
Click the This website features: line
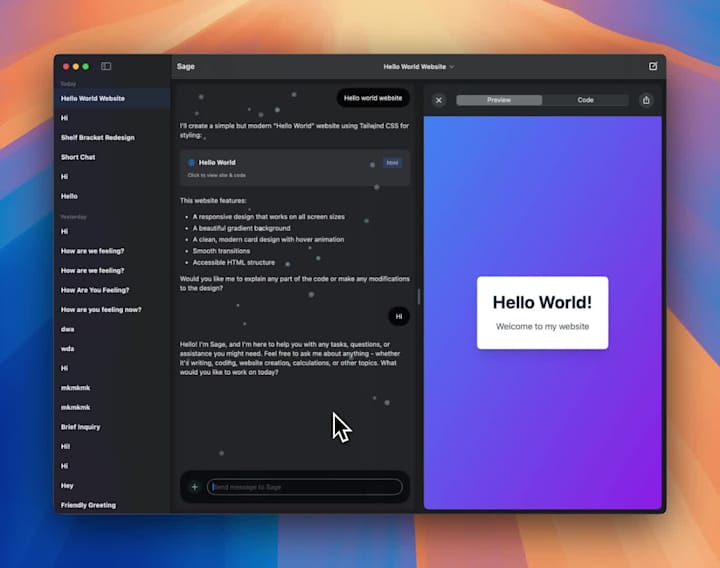click(213, 201)
